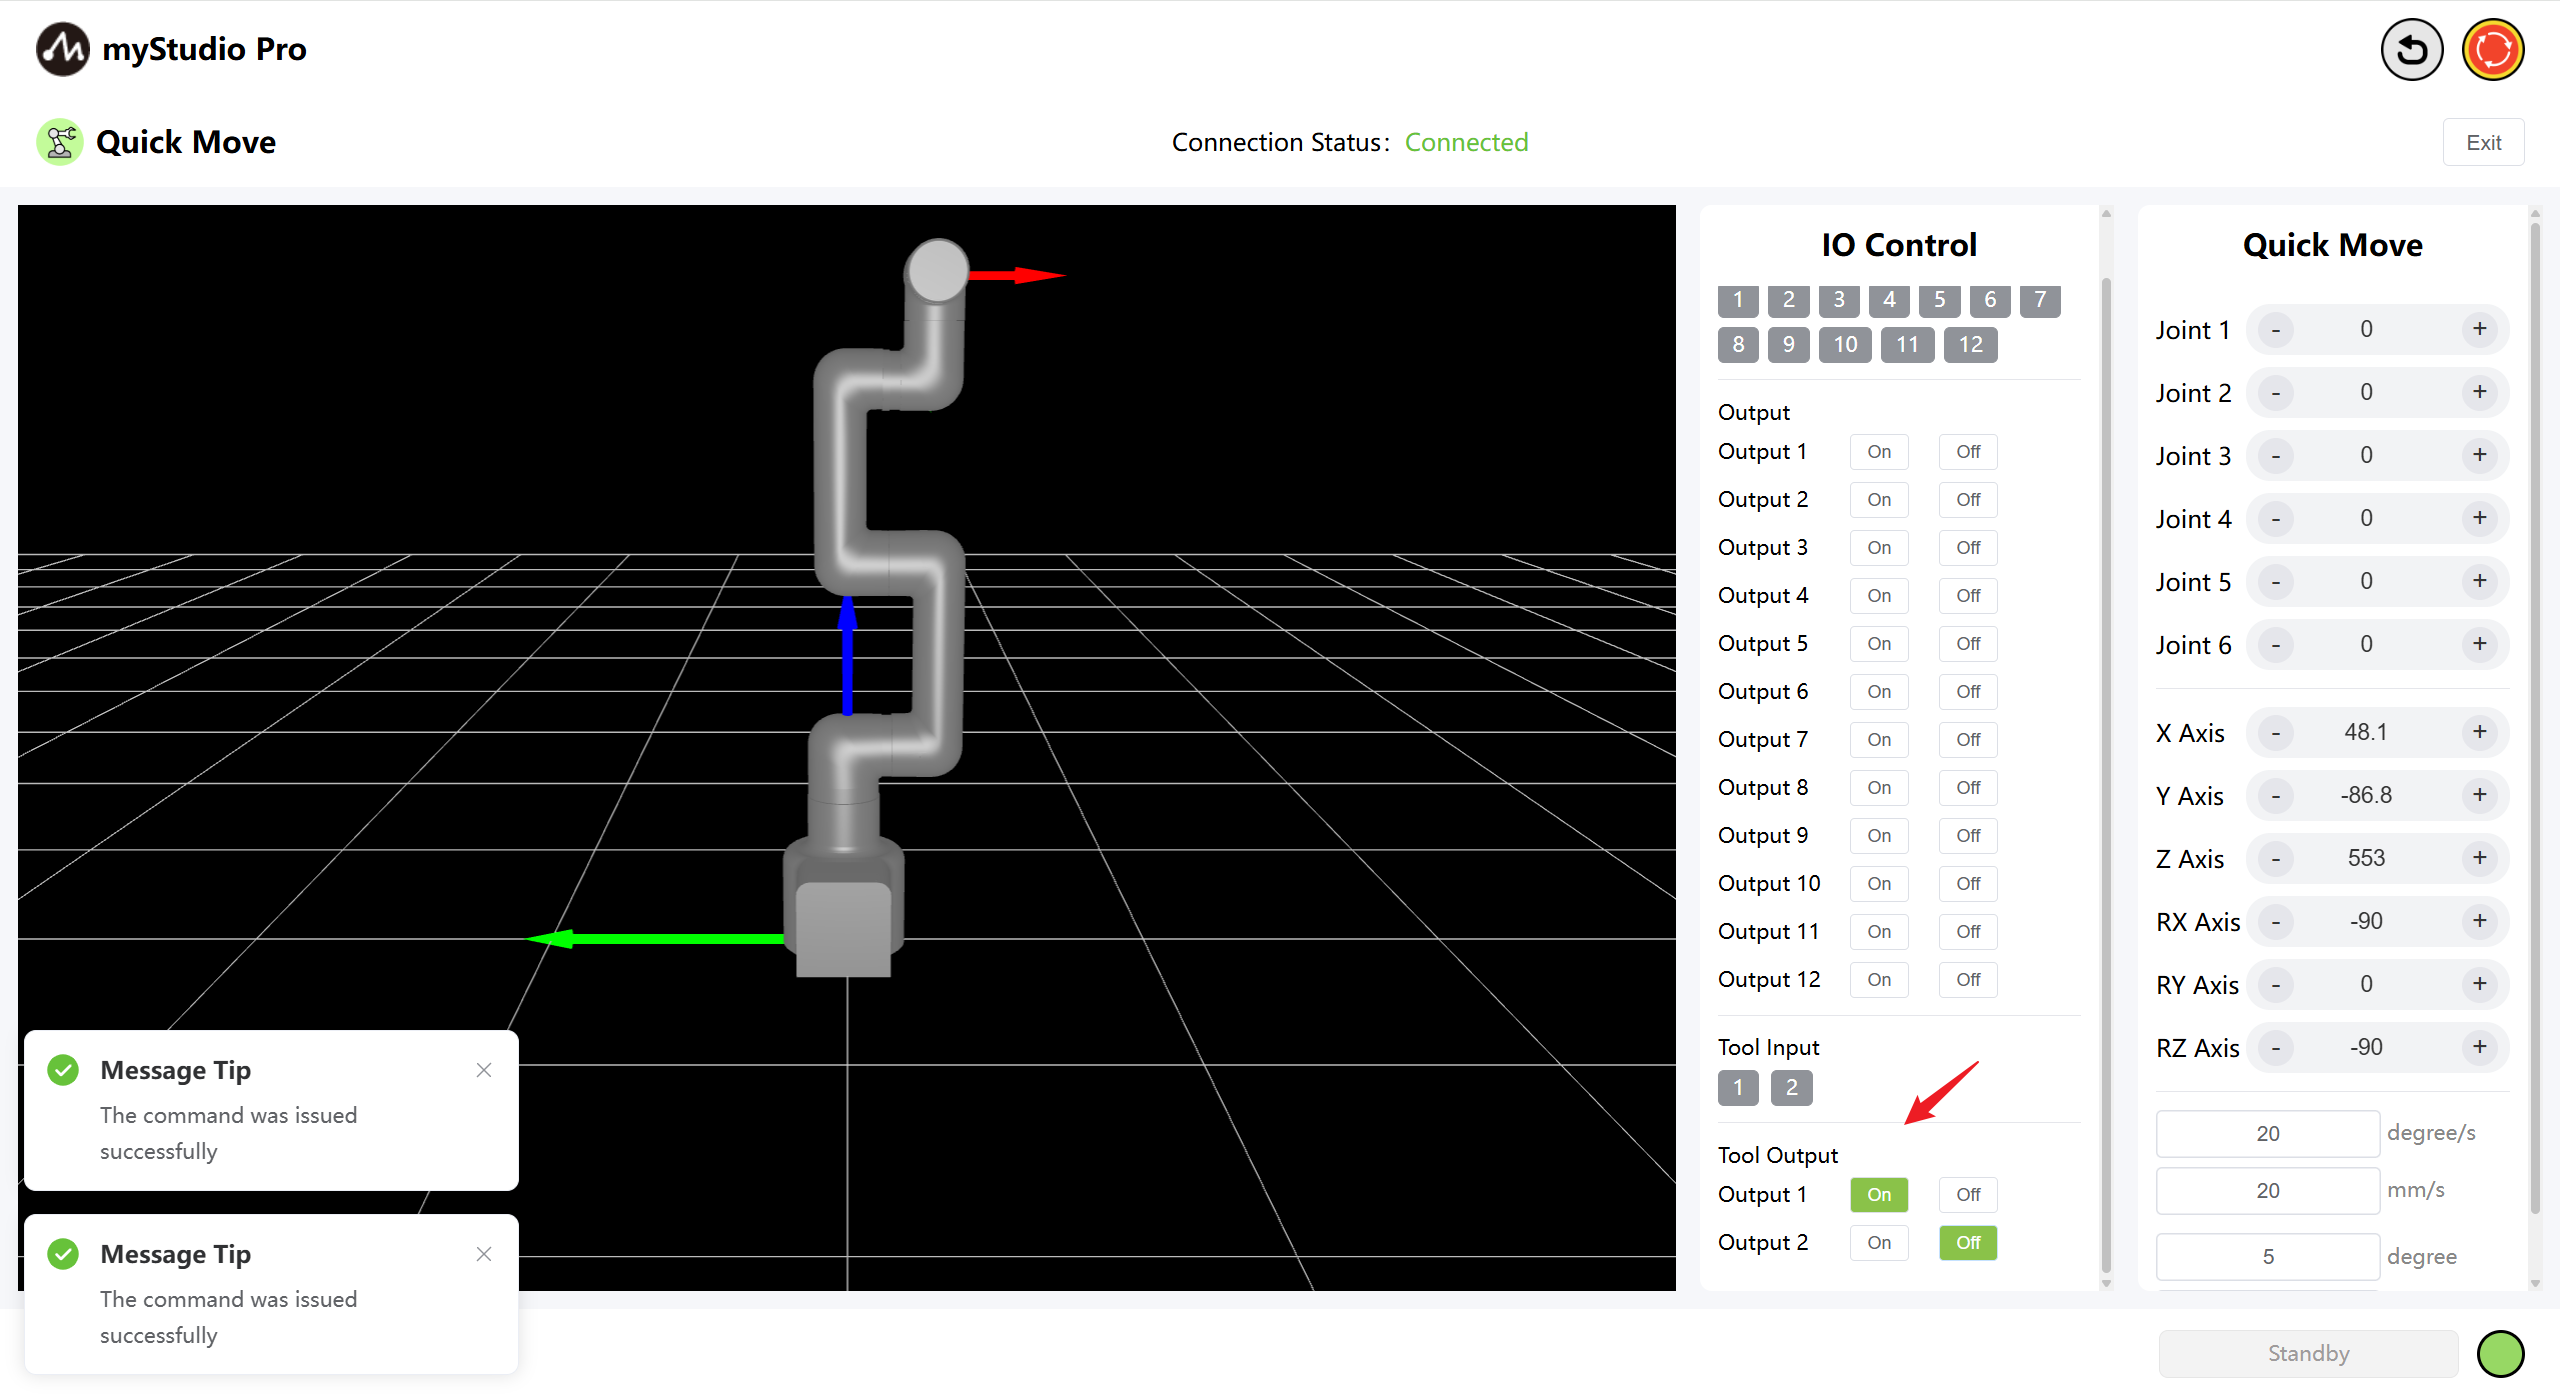Click the undo/back arrow icon at top right
This screenshot has height=1398, width=2560.
(2411, 50)
